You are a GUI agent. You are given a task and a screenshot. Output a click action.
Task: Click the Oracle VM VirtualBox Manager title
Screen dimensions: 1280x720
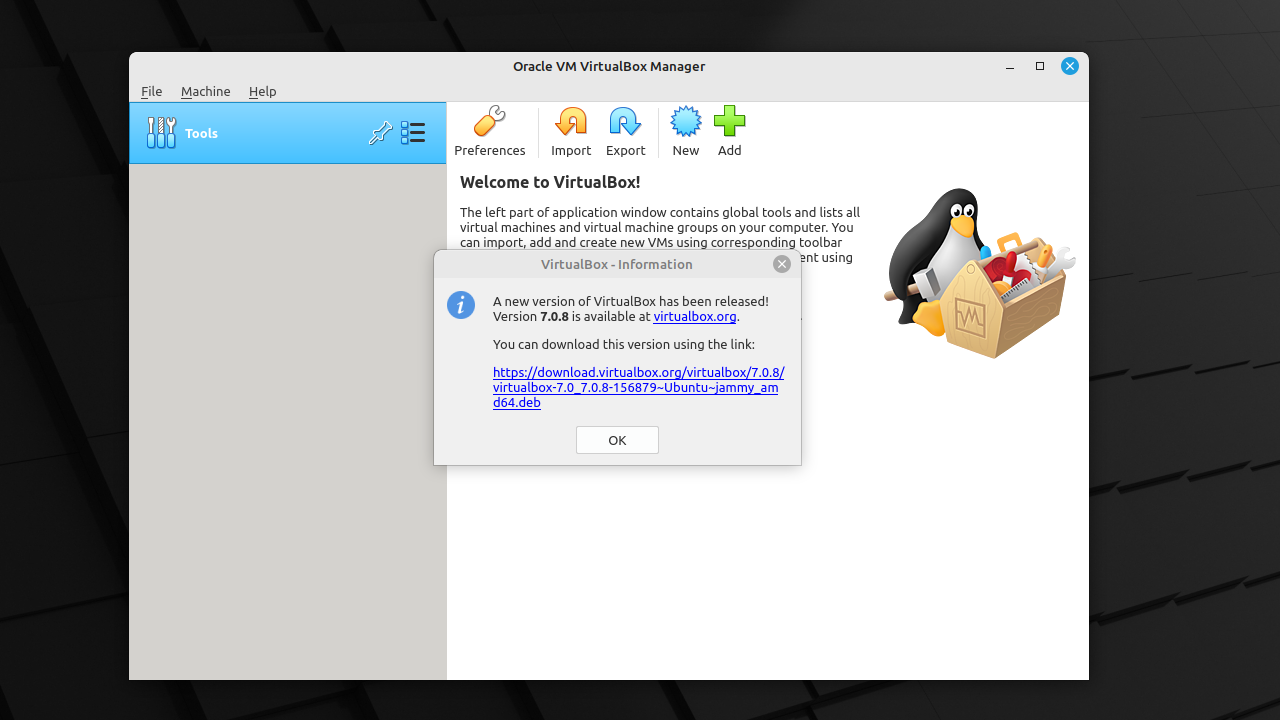coord(609,66)
